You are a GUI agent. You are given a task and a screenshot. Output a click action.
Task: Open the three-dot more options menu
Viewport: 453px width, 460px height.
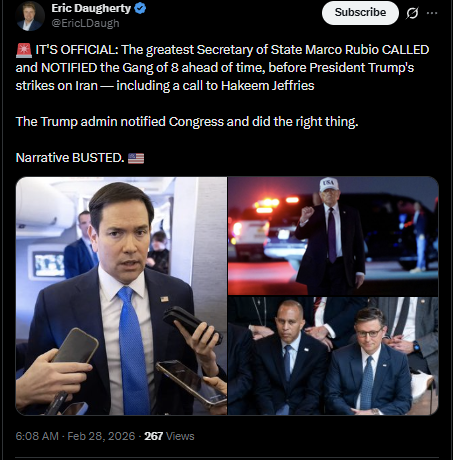click(x=432, y=13)
